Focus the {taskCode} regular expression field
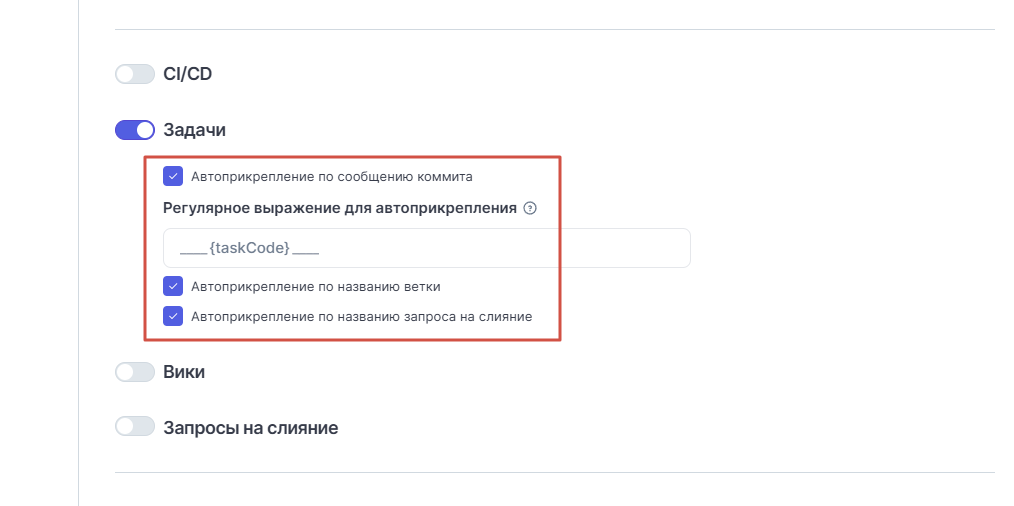Screen dimensions: 1014x506 pos(427,248)
